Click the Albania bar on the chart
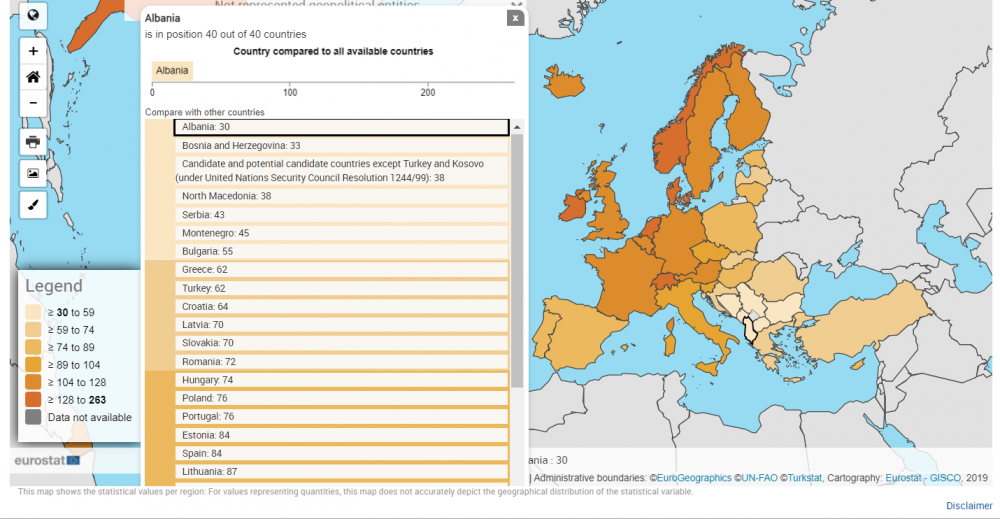Viewport: 1000px width, 519px height. tap(172, 71)
